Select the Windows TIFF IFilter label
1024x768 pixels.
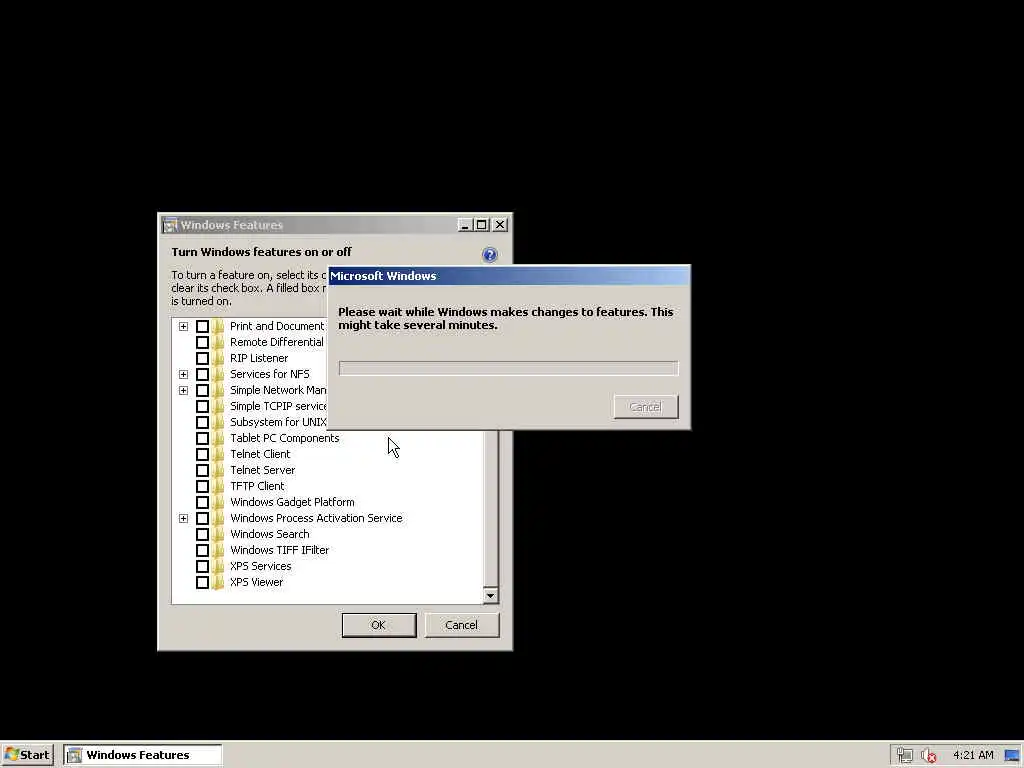[280, 551]
